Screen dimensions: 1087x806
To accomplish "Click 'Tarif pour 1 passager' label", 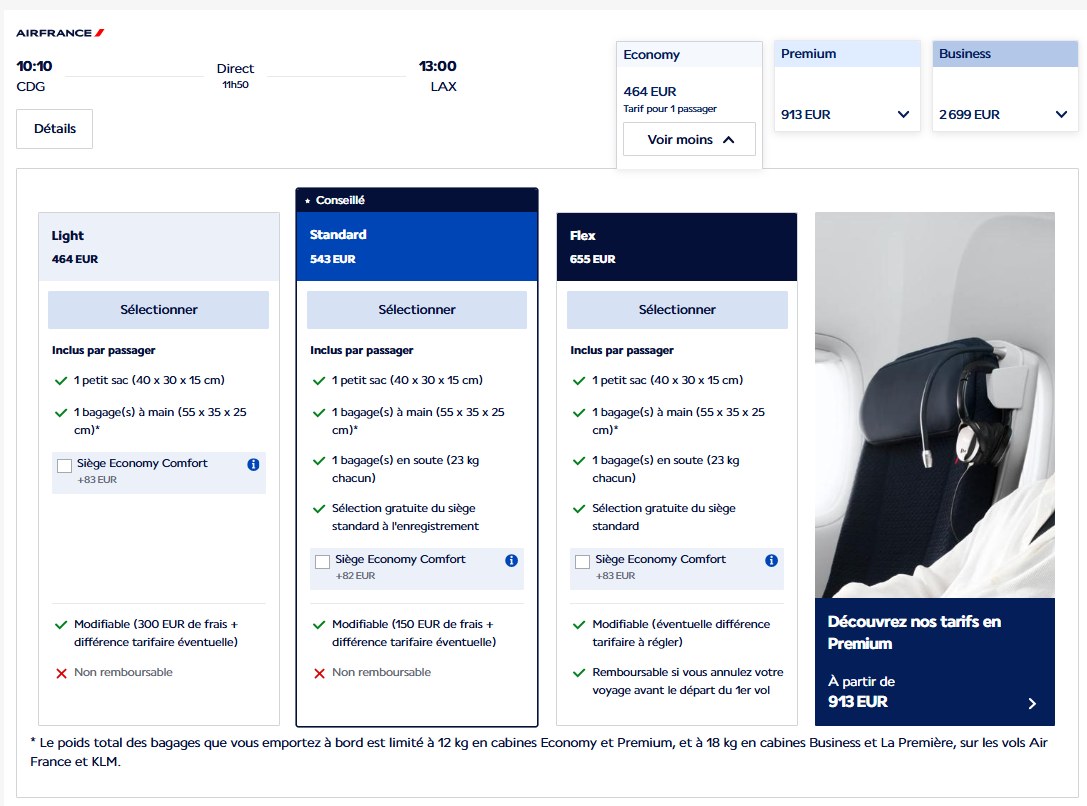I will [x=670, y=109].
